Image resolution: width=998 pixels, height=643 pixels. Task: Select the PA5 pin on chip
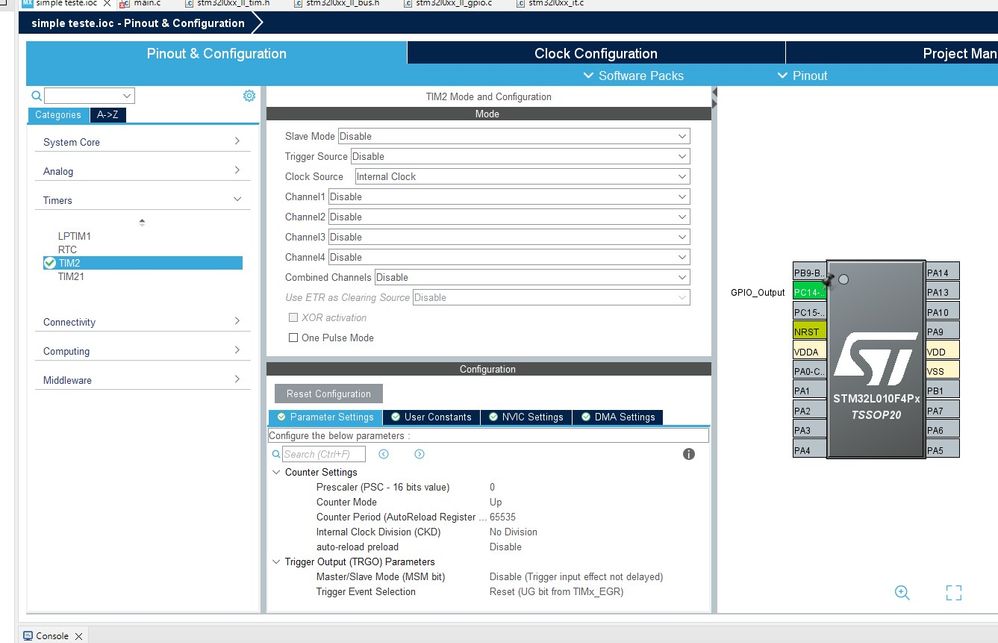(x=943, y=450)
